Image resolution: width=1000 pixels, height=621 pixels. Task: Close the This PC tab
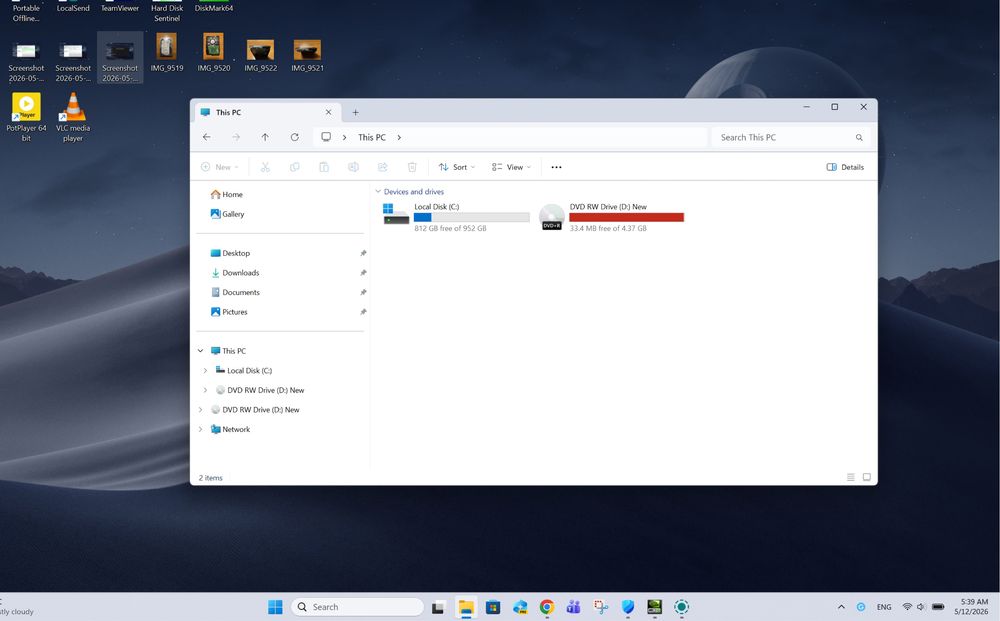(x=328, y=112)
